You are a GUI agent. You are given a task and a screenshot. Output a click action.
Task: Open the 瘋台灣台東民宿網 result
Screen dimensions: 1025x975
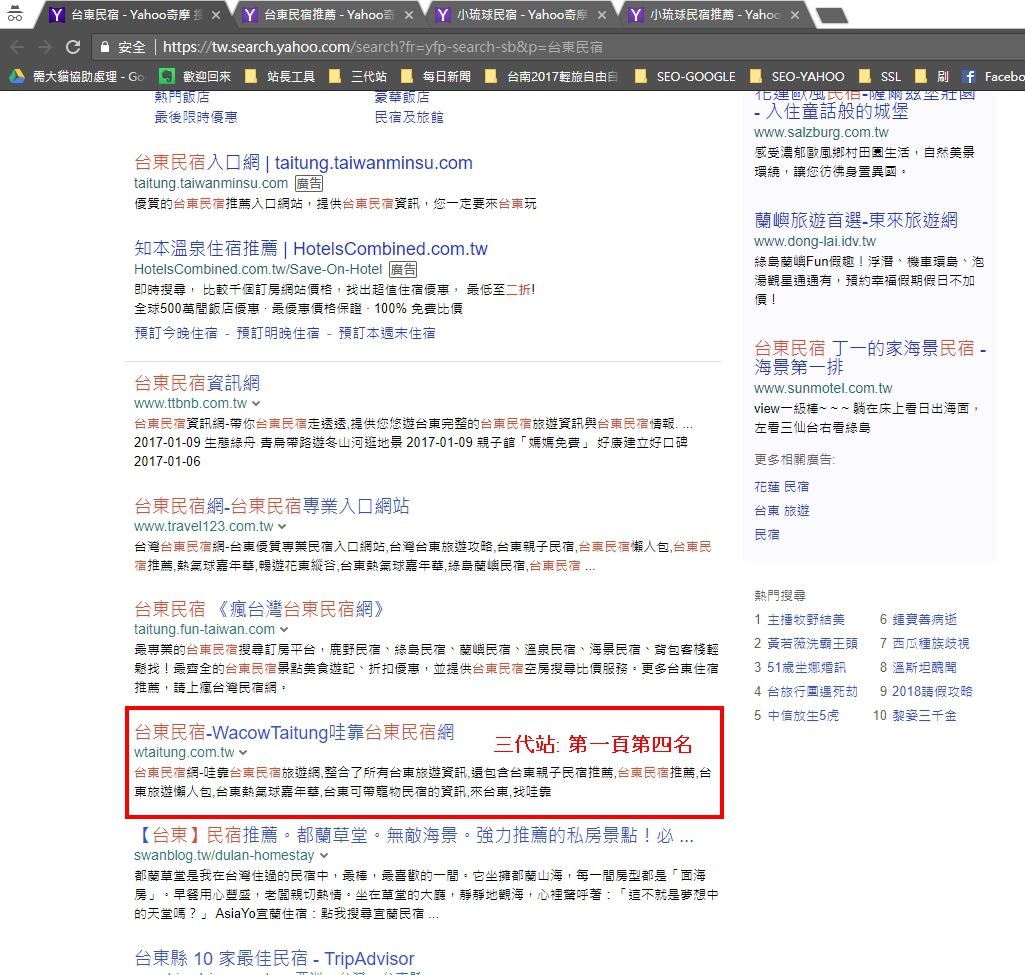point(259,610)
